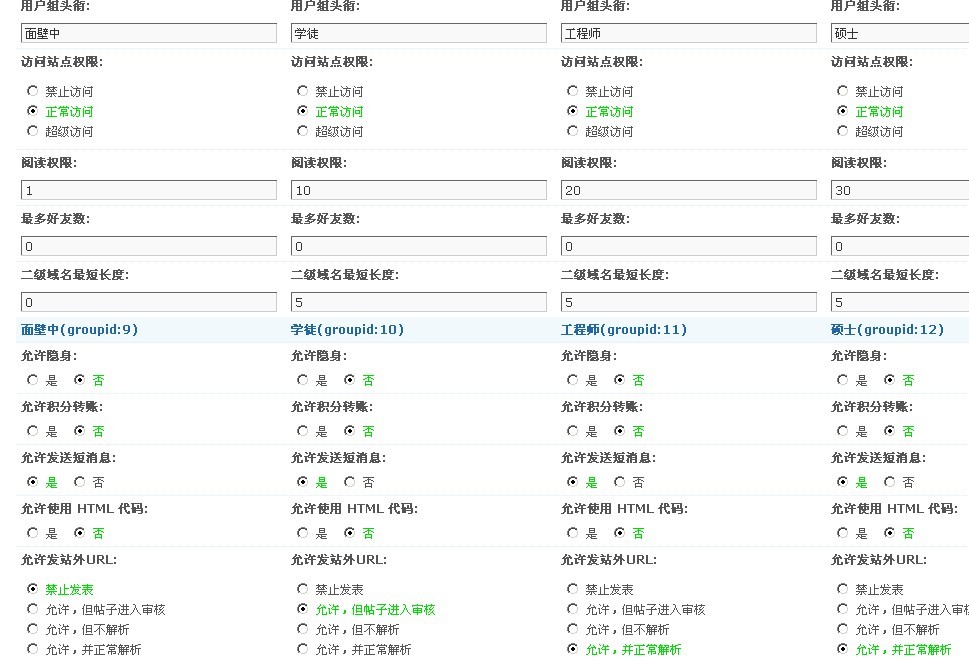The image size is (969, 662).
Task: Click the 工程师(groupid:11) heading
Action: pyautogui.click(x=624, y=329)
